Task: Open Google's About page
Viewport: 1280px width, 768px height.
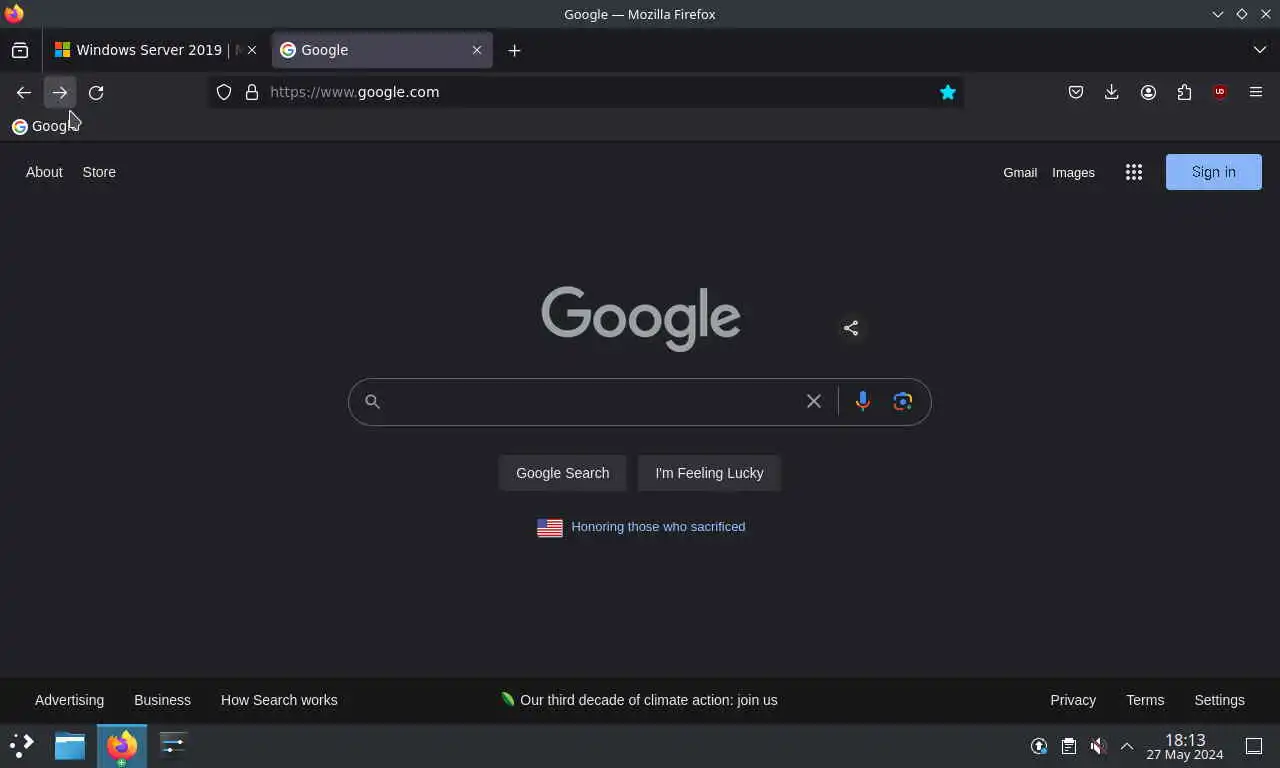Action: [44, 172]
